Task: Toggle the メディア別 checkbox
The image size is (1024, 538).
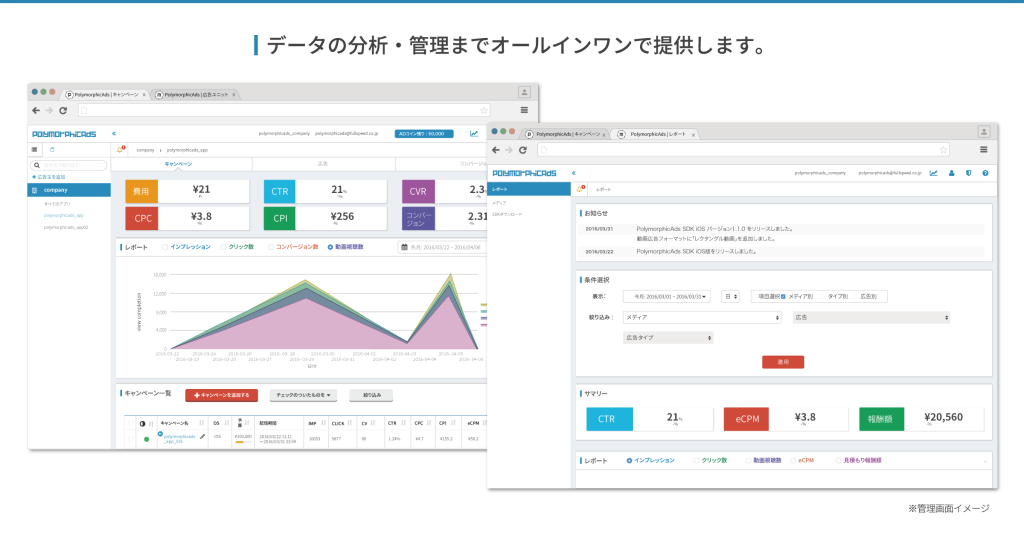Action: click(x=784, y=296)
